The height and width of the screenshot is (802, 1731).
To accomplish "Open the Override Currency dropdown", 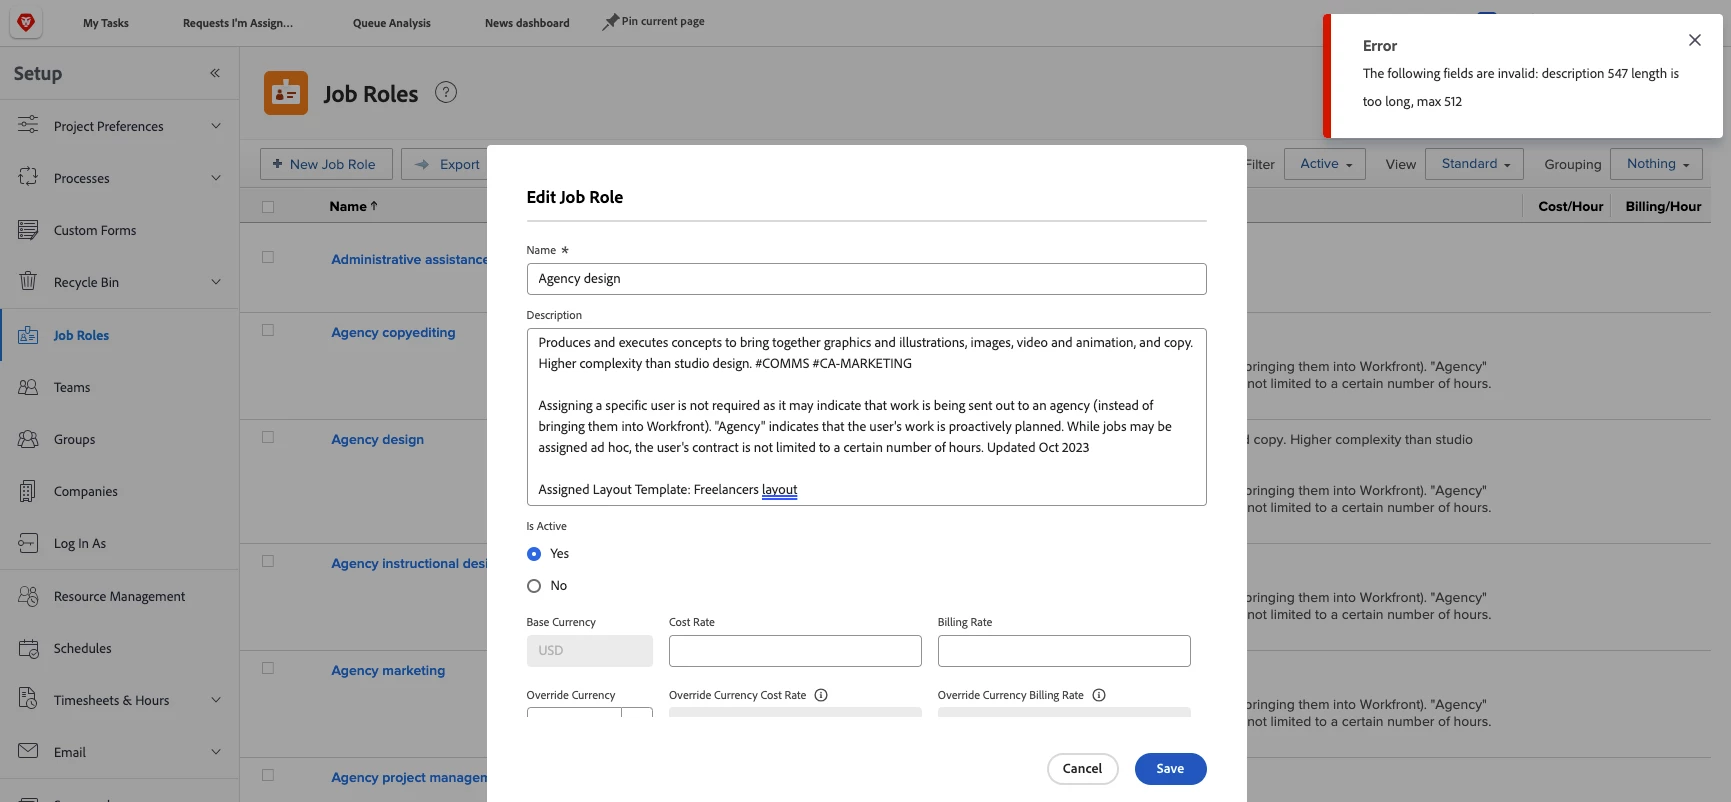I will click(589, 712).
